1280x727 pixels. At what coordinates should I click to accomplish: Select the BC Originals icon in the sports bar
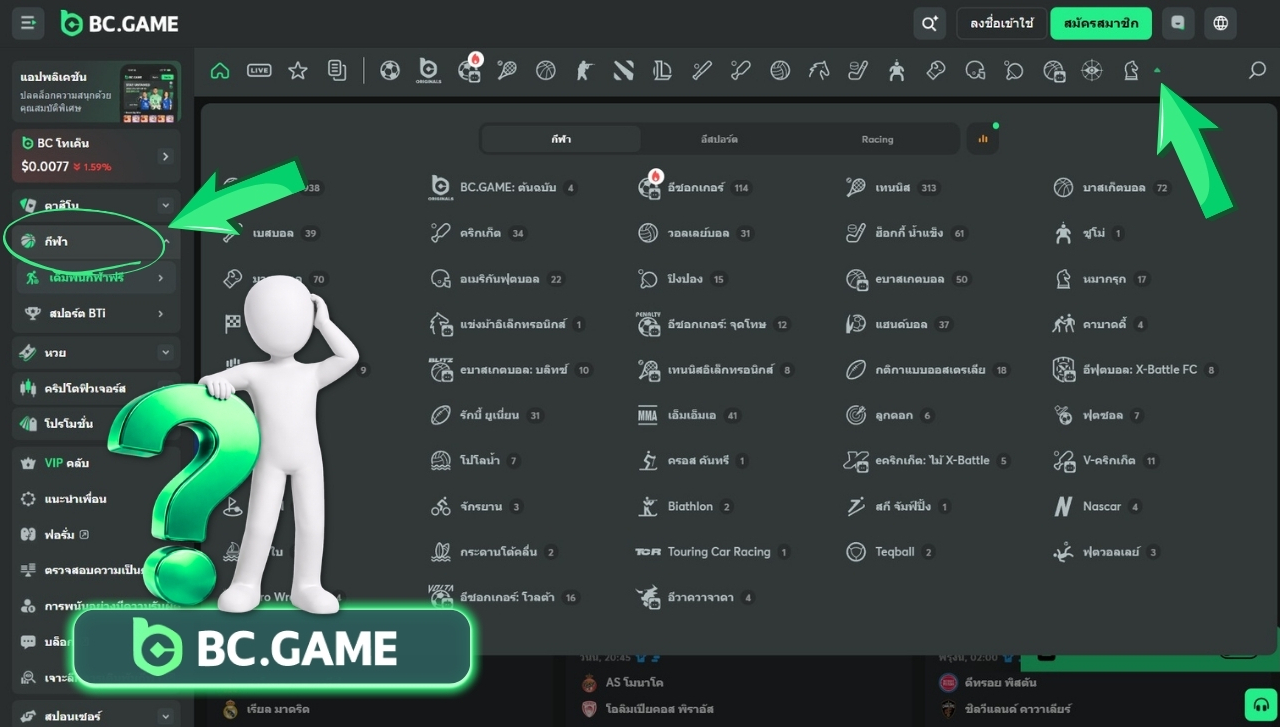coord(429,70)
